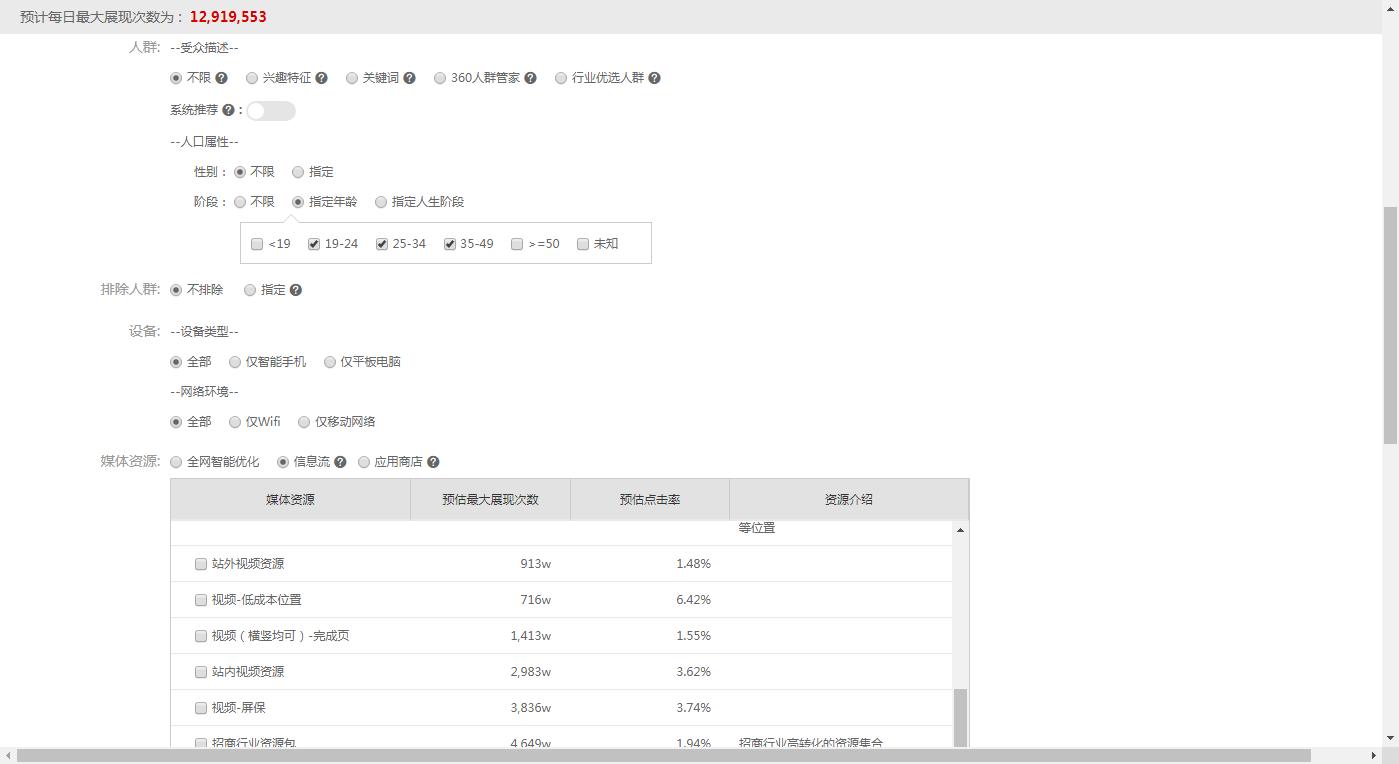1399x764 pixels.
Task: Uncheck the 19-24 age checkbox
Action: click(x=314, y=244)
